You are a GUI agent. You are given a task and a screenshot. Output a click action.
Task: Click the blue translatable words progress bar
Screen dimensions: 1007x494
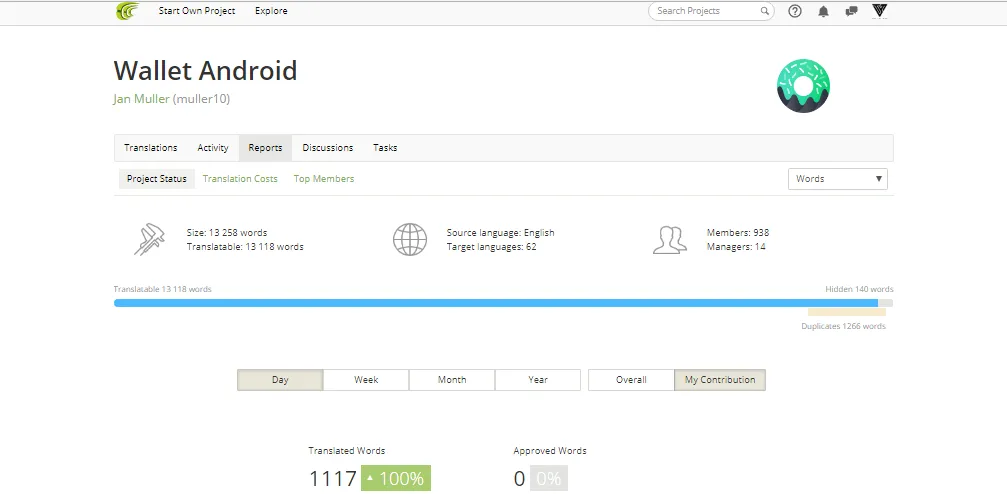pos(496,303)
